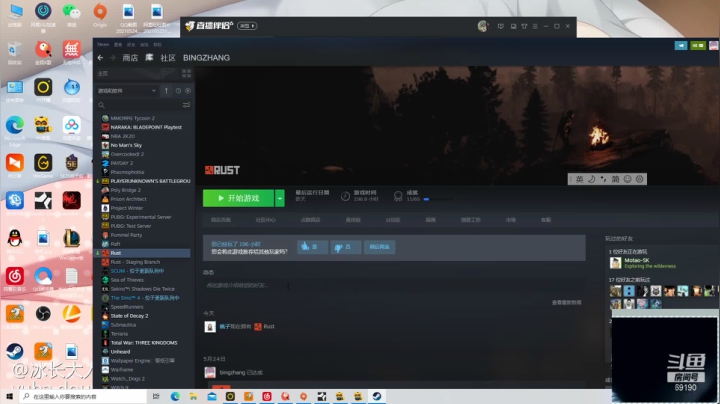Open the BINGZHANG profile tab
The width and height of the screenshot is (720, 404).
(207, 58)
